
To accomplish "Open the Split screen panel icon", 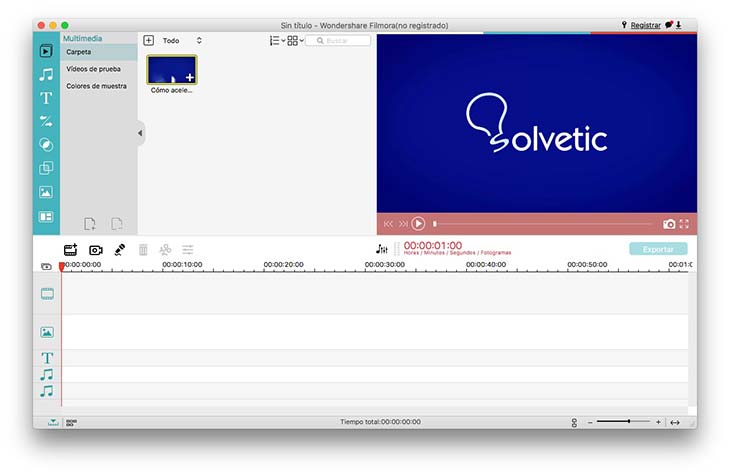I will pyautogui.click(x=46, y=217).
